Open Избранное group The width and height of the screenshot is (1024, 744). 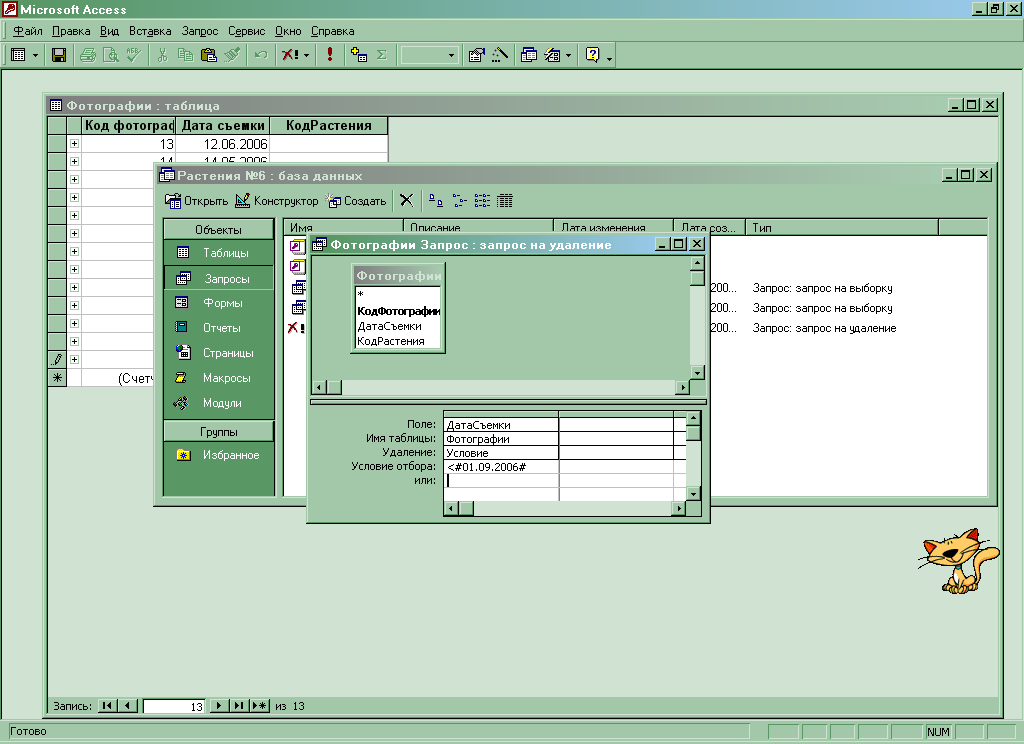click(x=219, y=455)
